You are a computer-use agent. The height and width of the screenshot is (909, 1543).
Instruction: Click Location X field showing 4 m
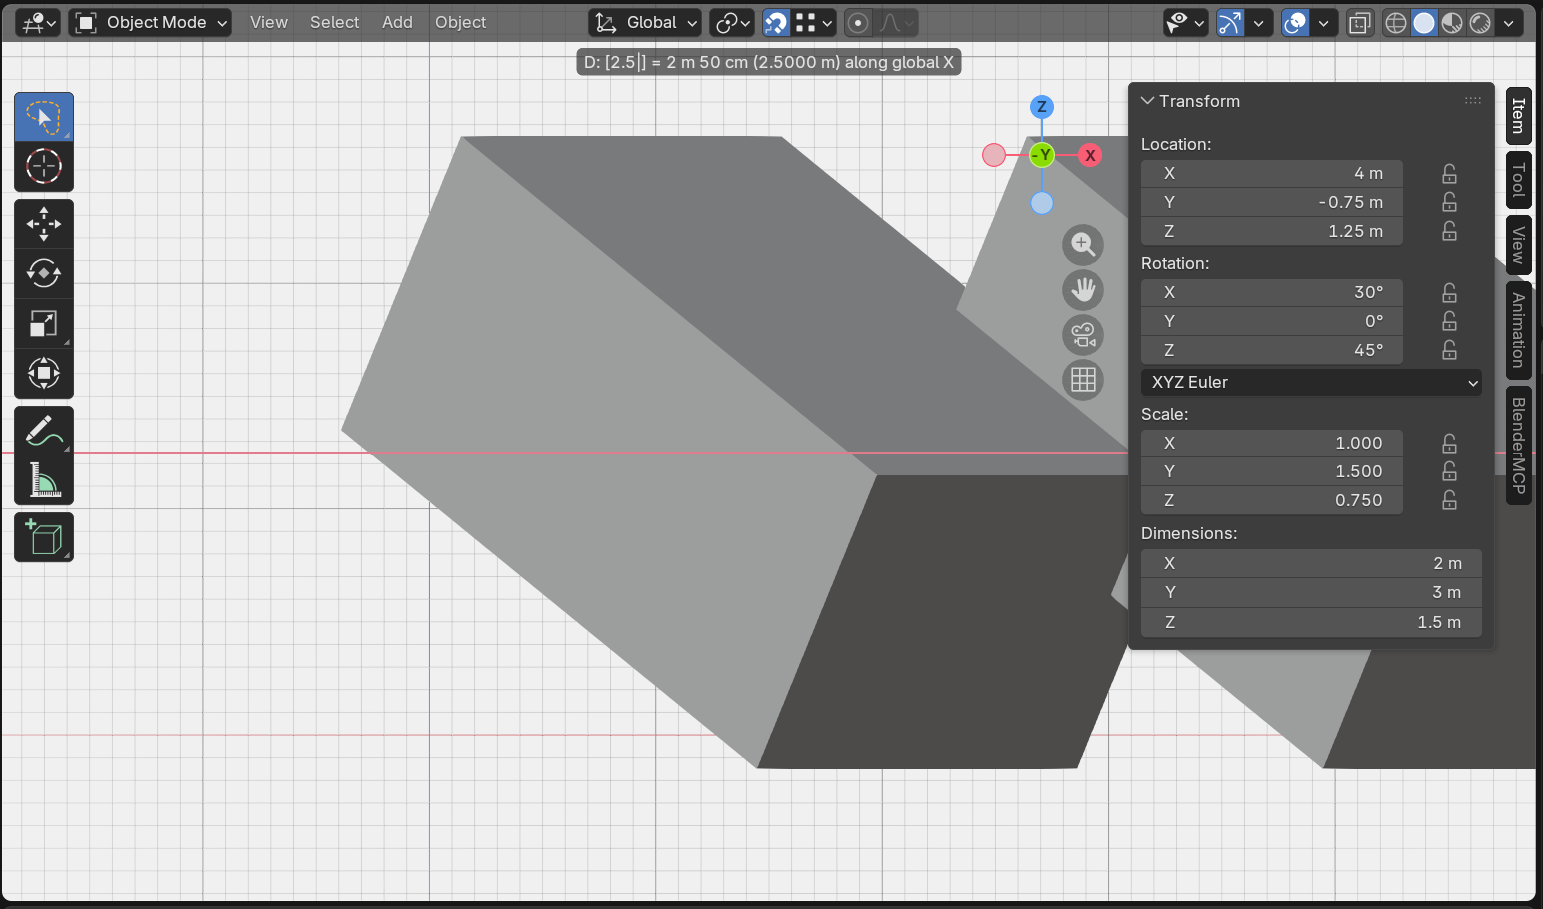click(1272, 174)
